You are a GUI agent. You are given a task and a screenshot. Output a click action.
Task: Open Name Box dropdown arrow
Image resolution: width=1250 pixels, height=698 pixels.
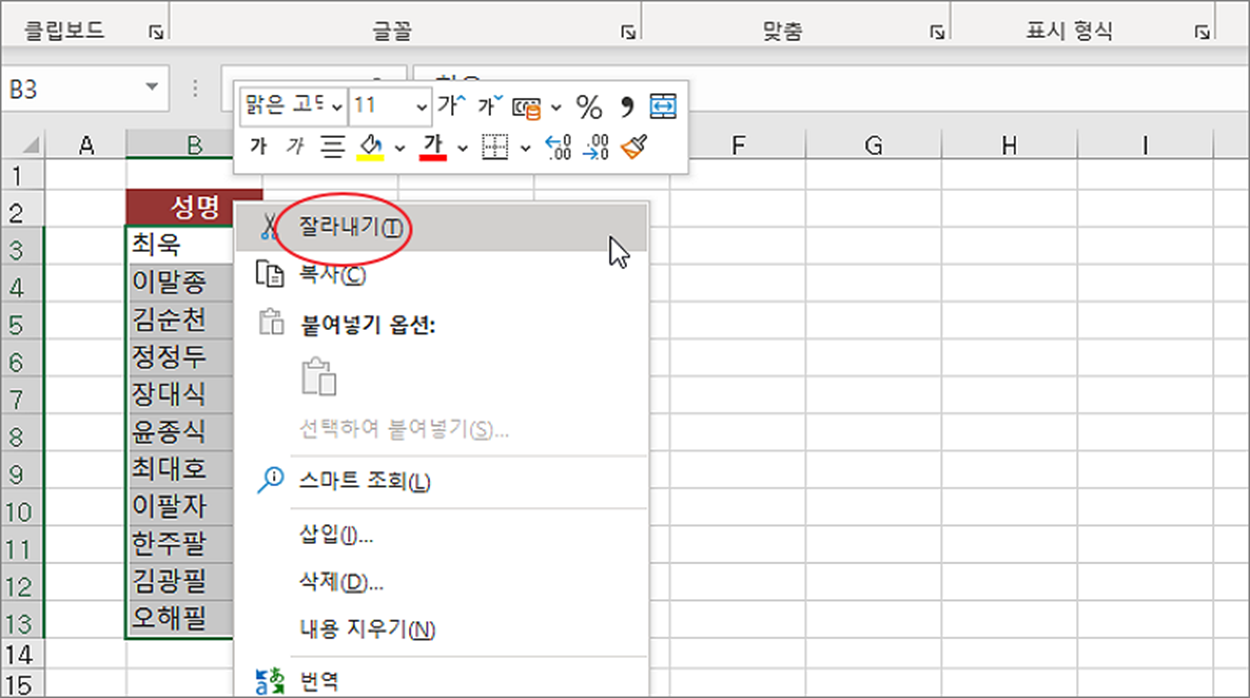[152, 88]
